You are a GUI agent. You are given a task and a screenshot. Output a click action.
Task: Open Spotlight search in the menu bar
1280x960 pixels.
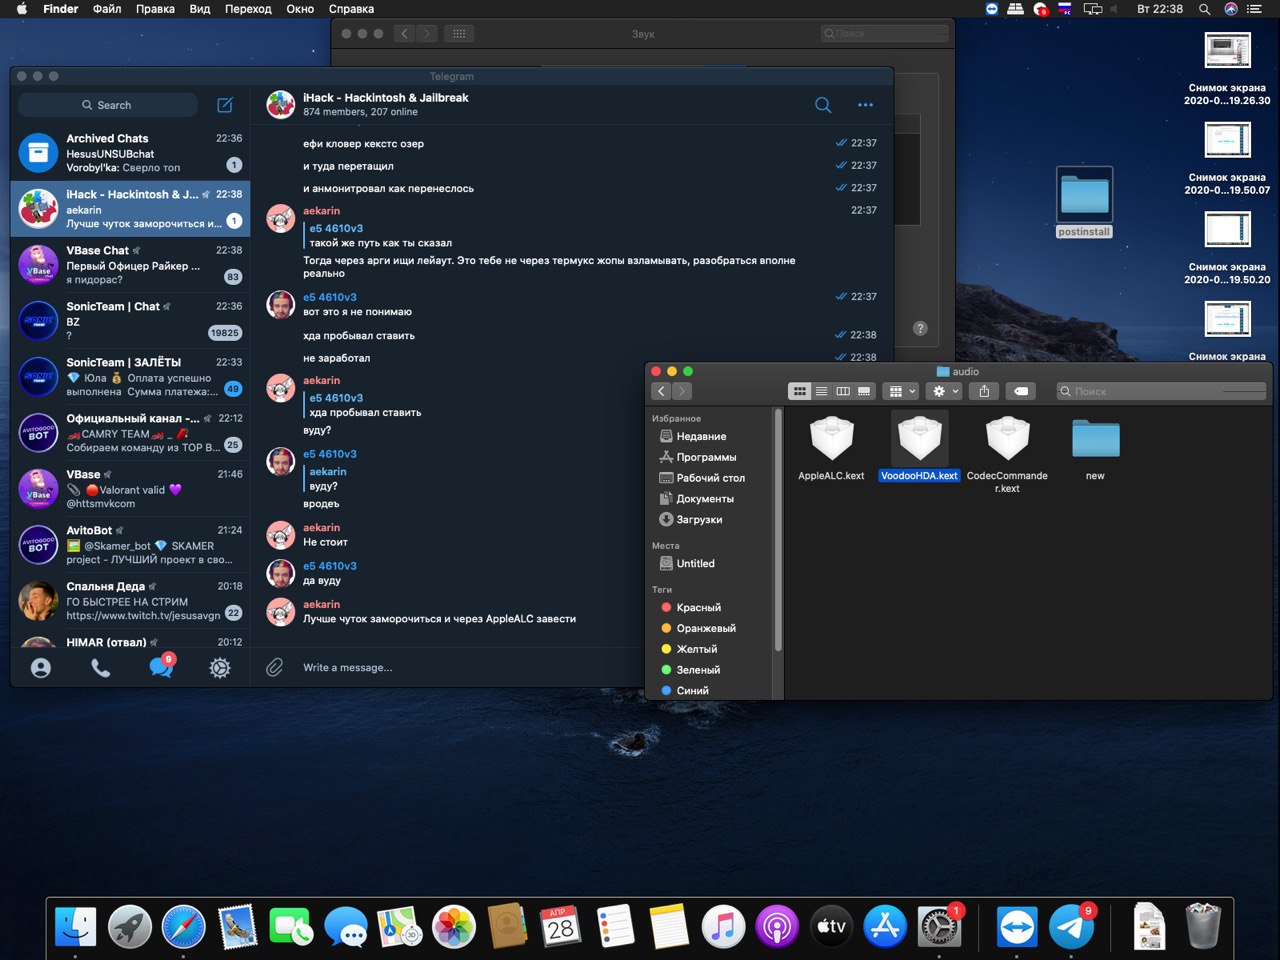click(x=1204, y=9)
